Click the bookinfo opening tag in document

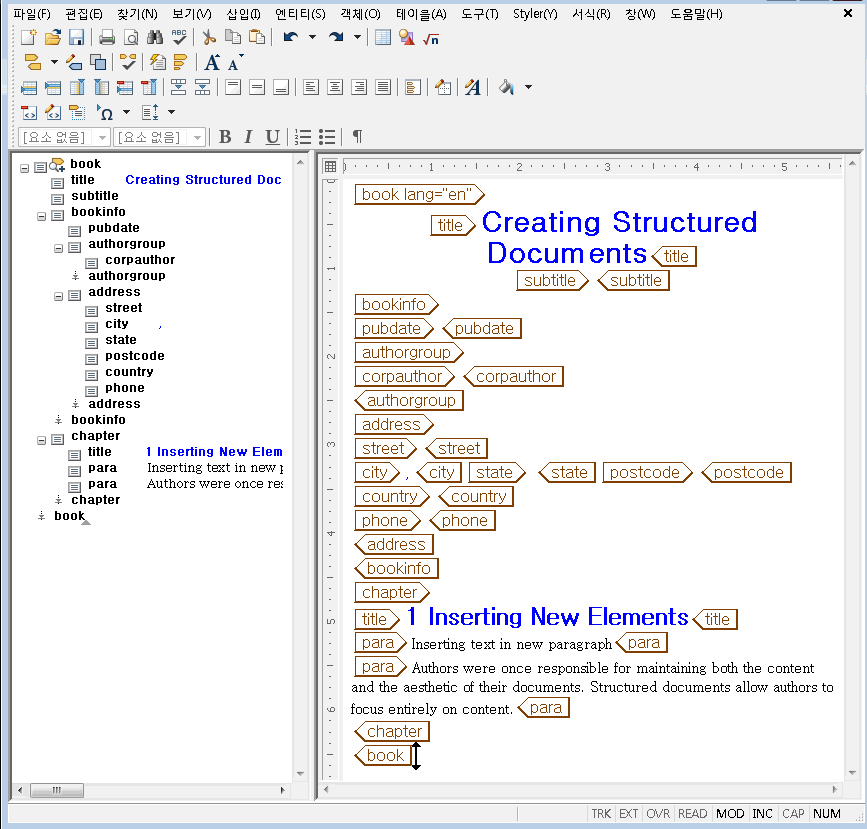396,304
